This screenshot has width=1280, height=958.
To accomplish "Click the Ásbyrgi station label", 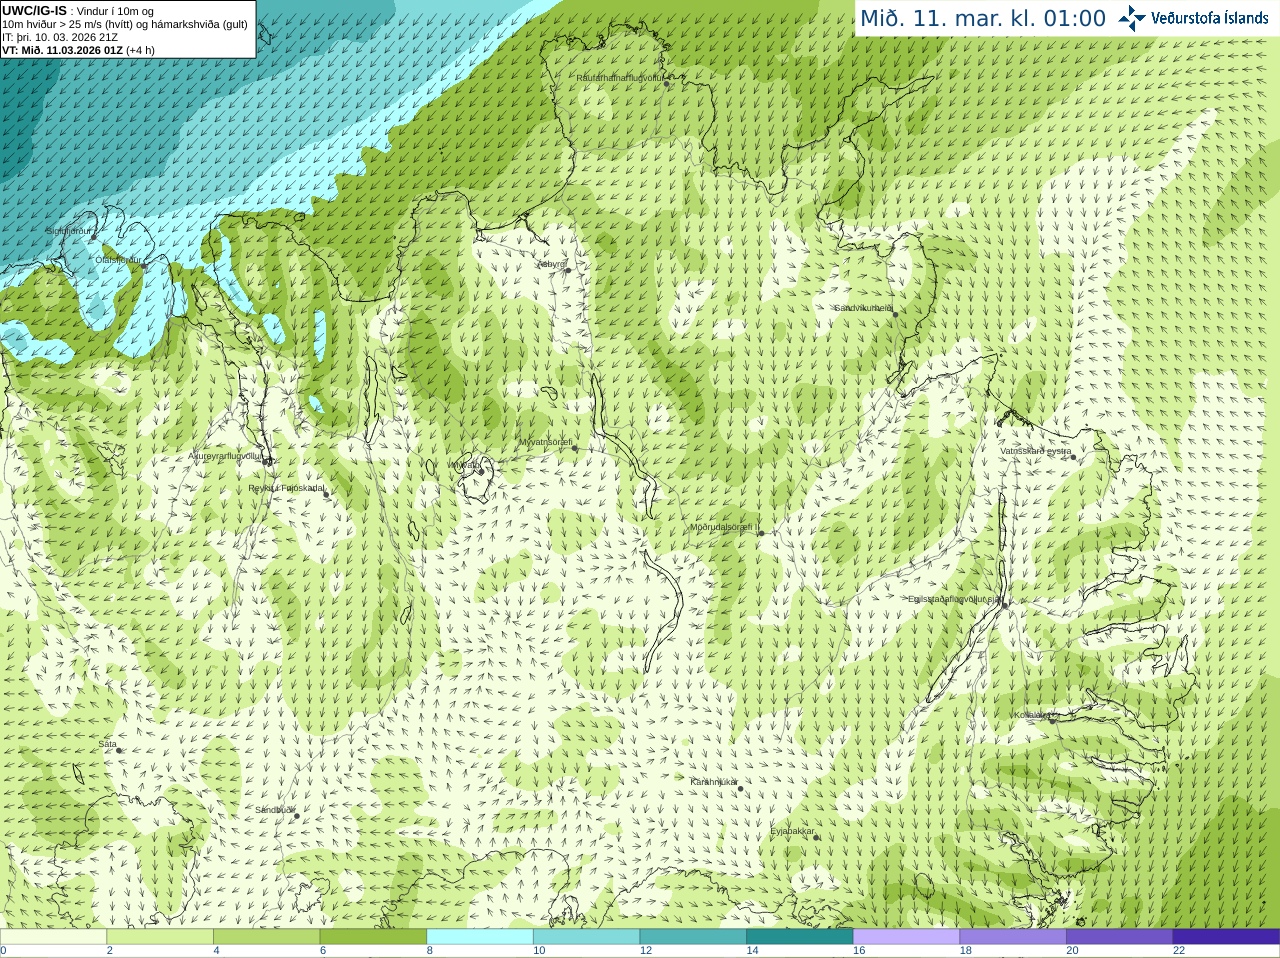I will tap(551, 264).
